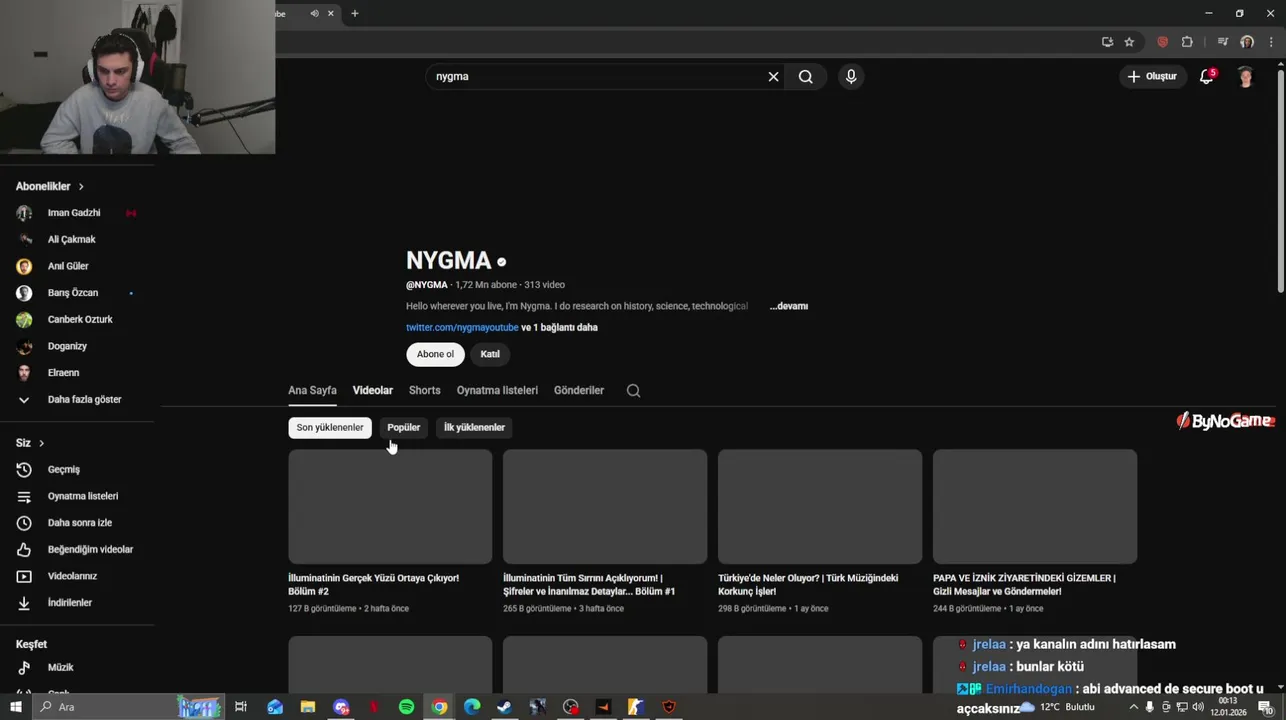Open the notifications bell
Image resolution: width=1286 pixels, height=720 pixels.
1207,77
